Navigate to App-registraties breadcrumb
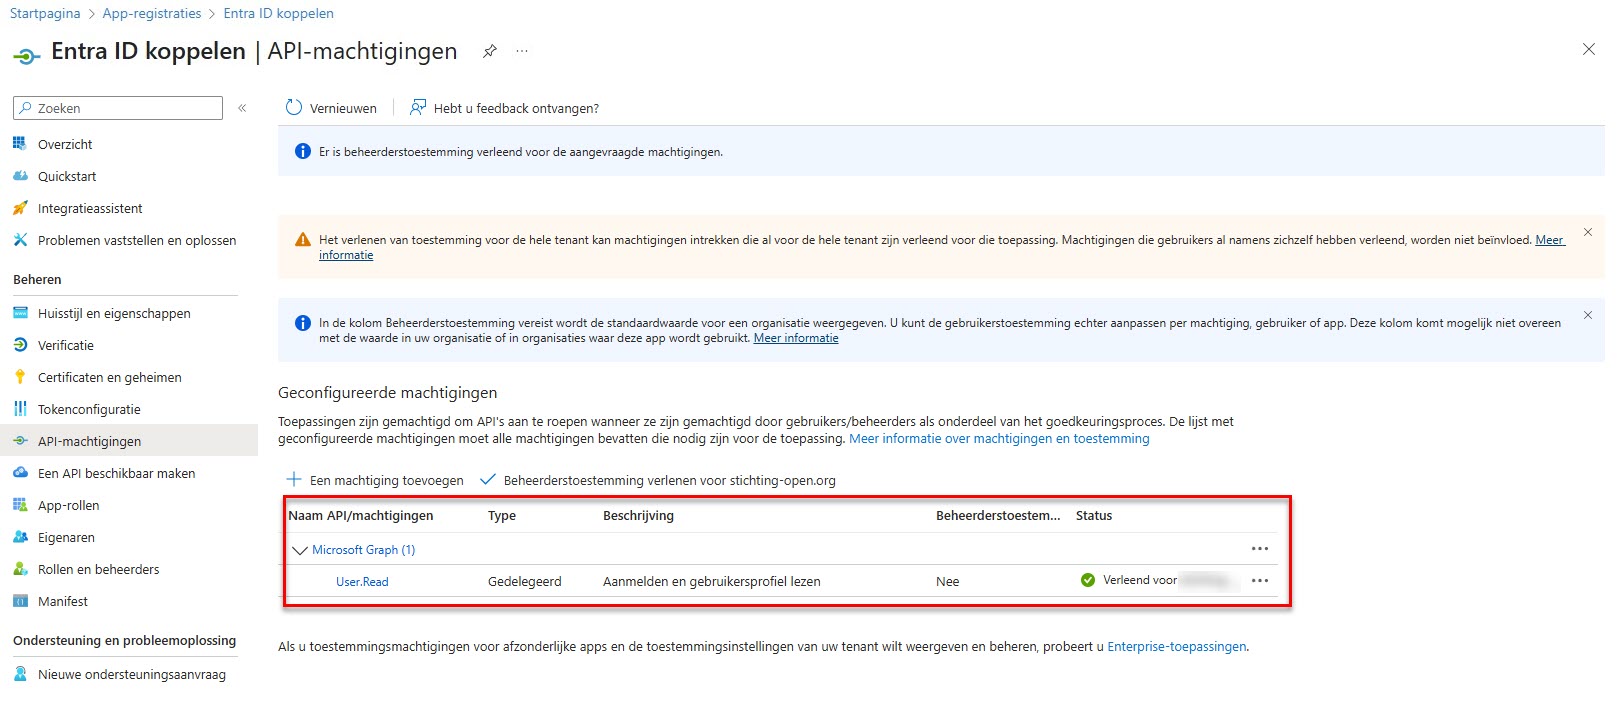This screenshot has height=707, width=1622. (x=151, y=13)
